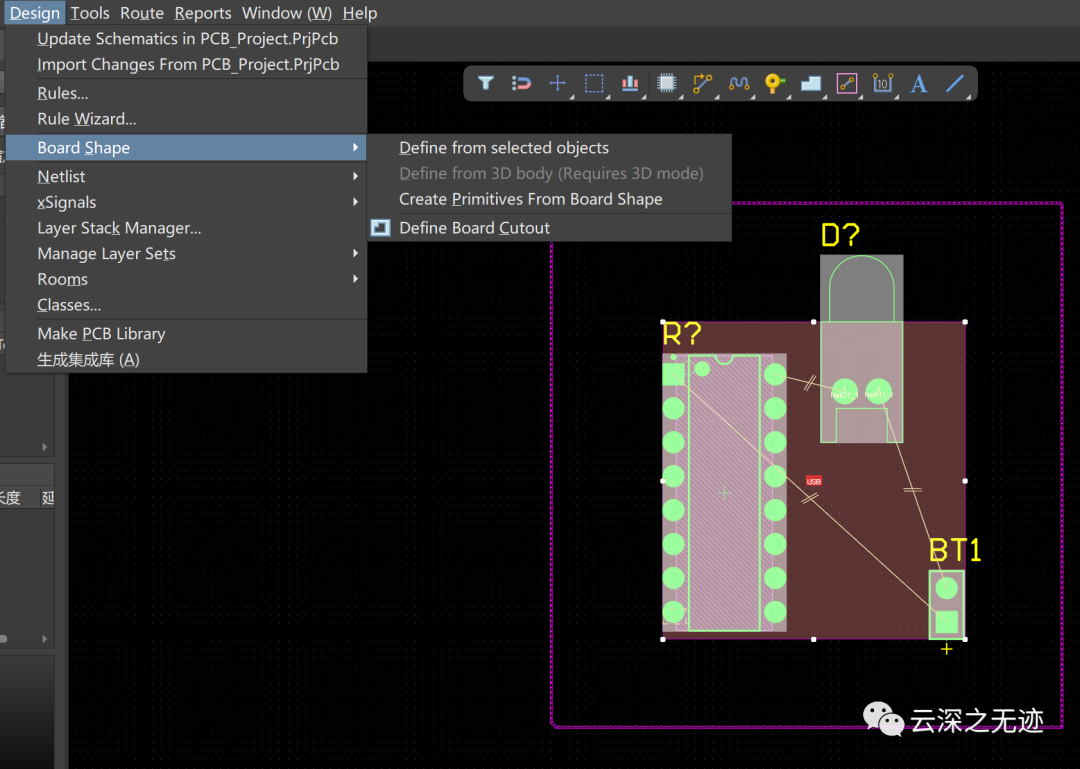Viewport: 1080px width, 769px height.
Task: Click the right pad of the D? LED
Action: [x=878, y=392]
